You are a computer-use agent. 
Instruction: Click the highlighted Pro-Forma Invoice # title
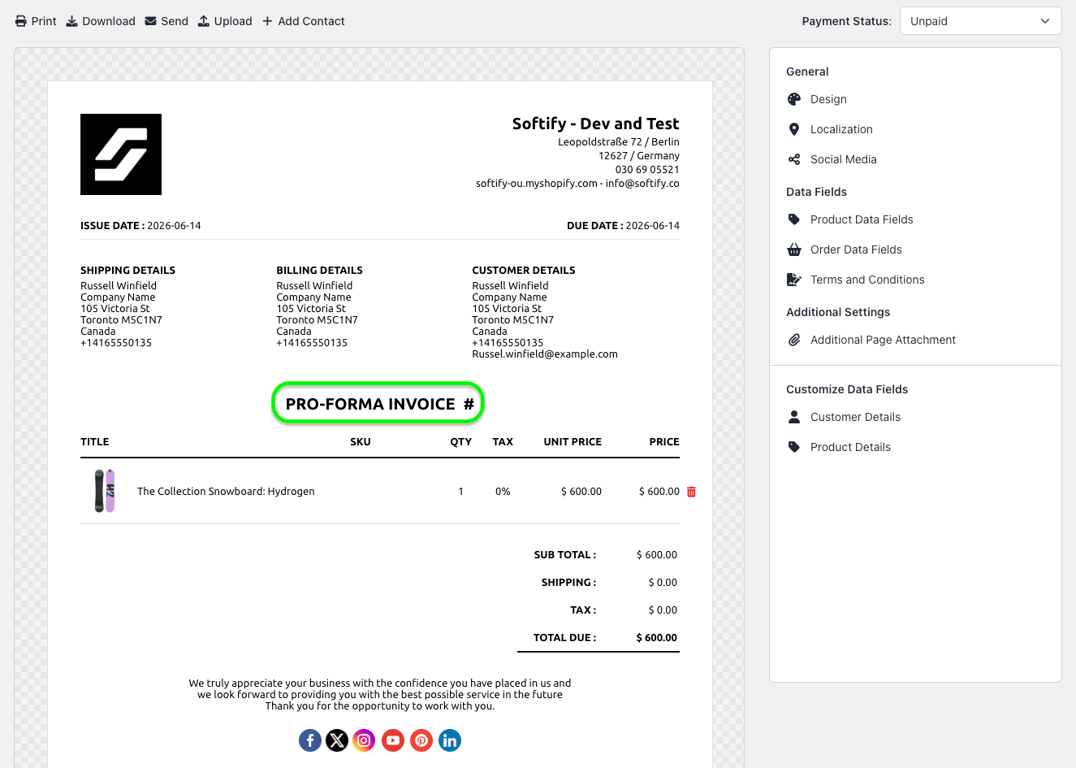[378, 403]
